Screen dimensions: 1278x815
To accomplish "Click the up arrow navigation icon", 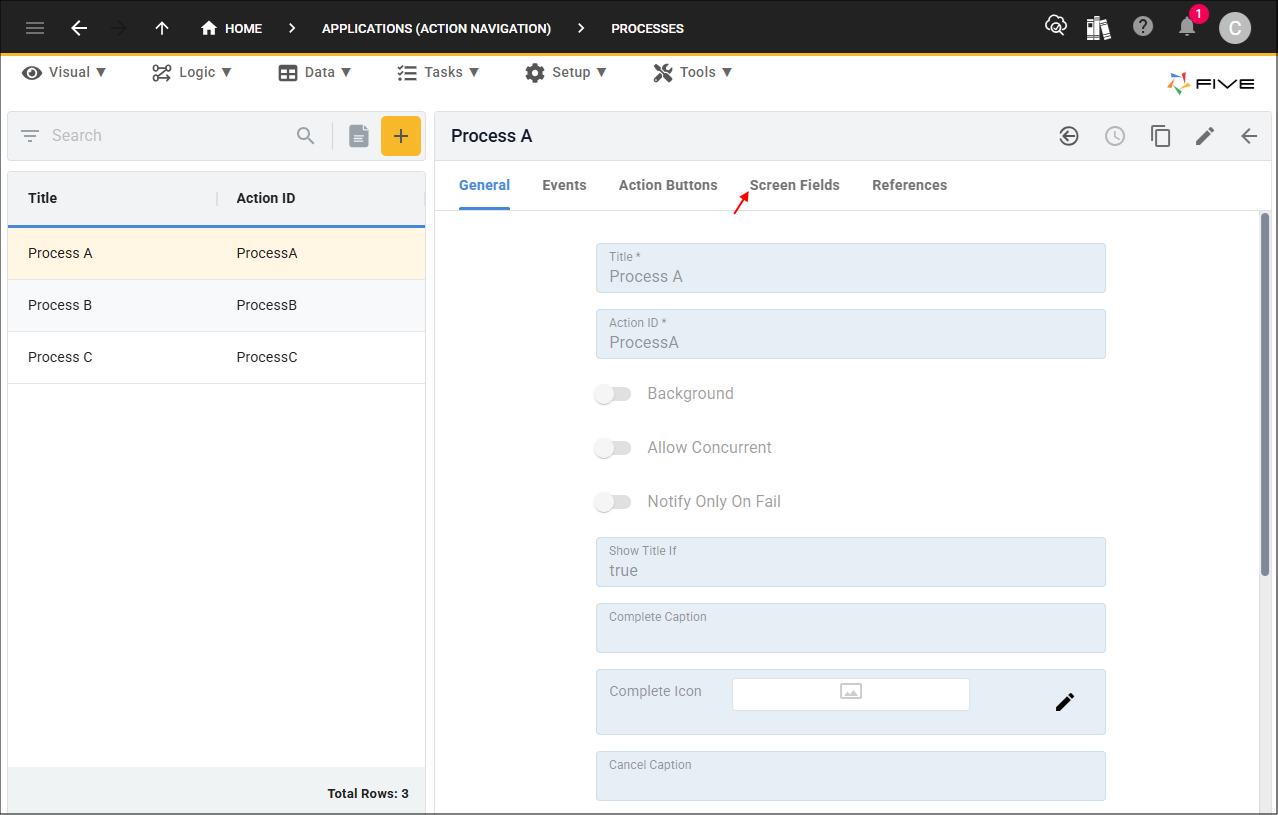I will [162, 28].
